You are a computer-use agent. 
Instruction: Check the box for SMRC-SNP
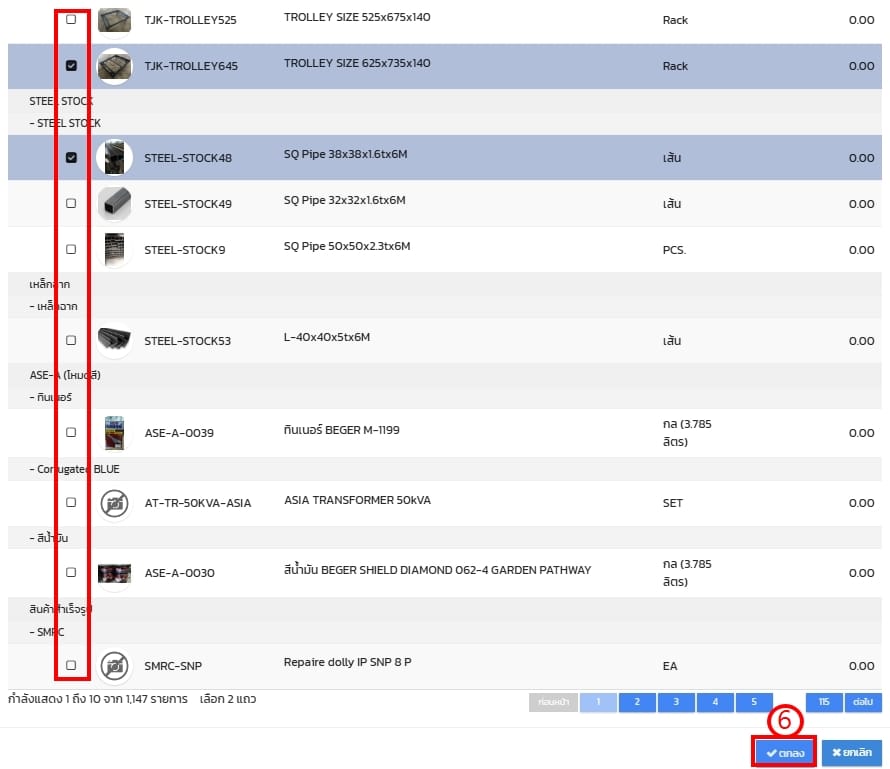(71, 665)
